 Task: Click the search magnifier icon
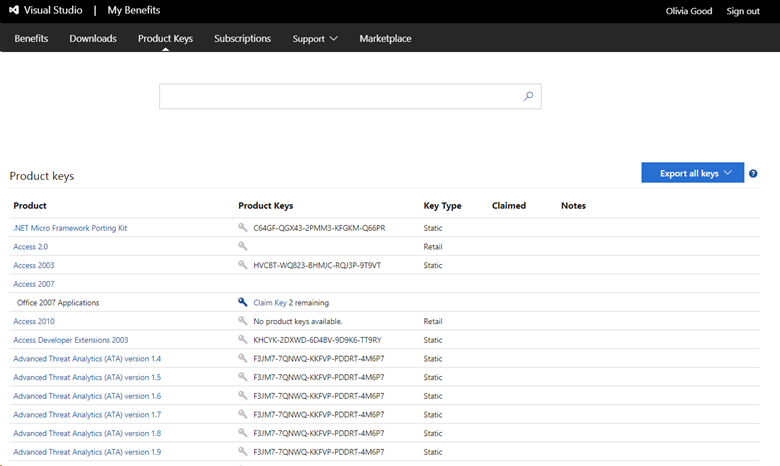coord(528,96)
